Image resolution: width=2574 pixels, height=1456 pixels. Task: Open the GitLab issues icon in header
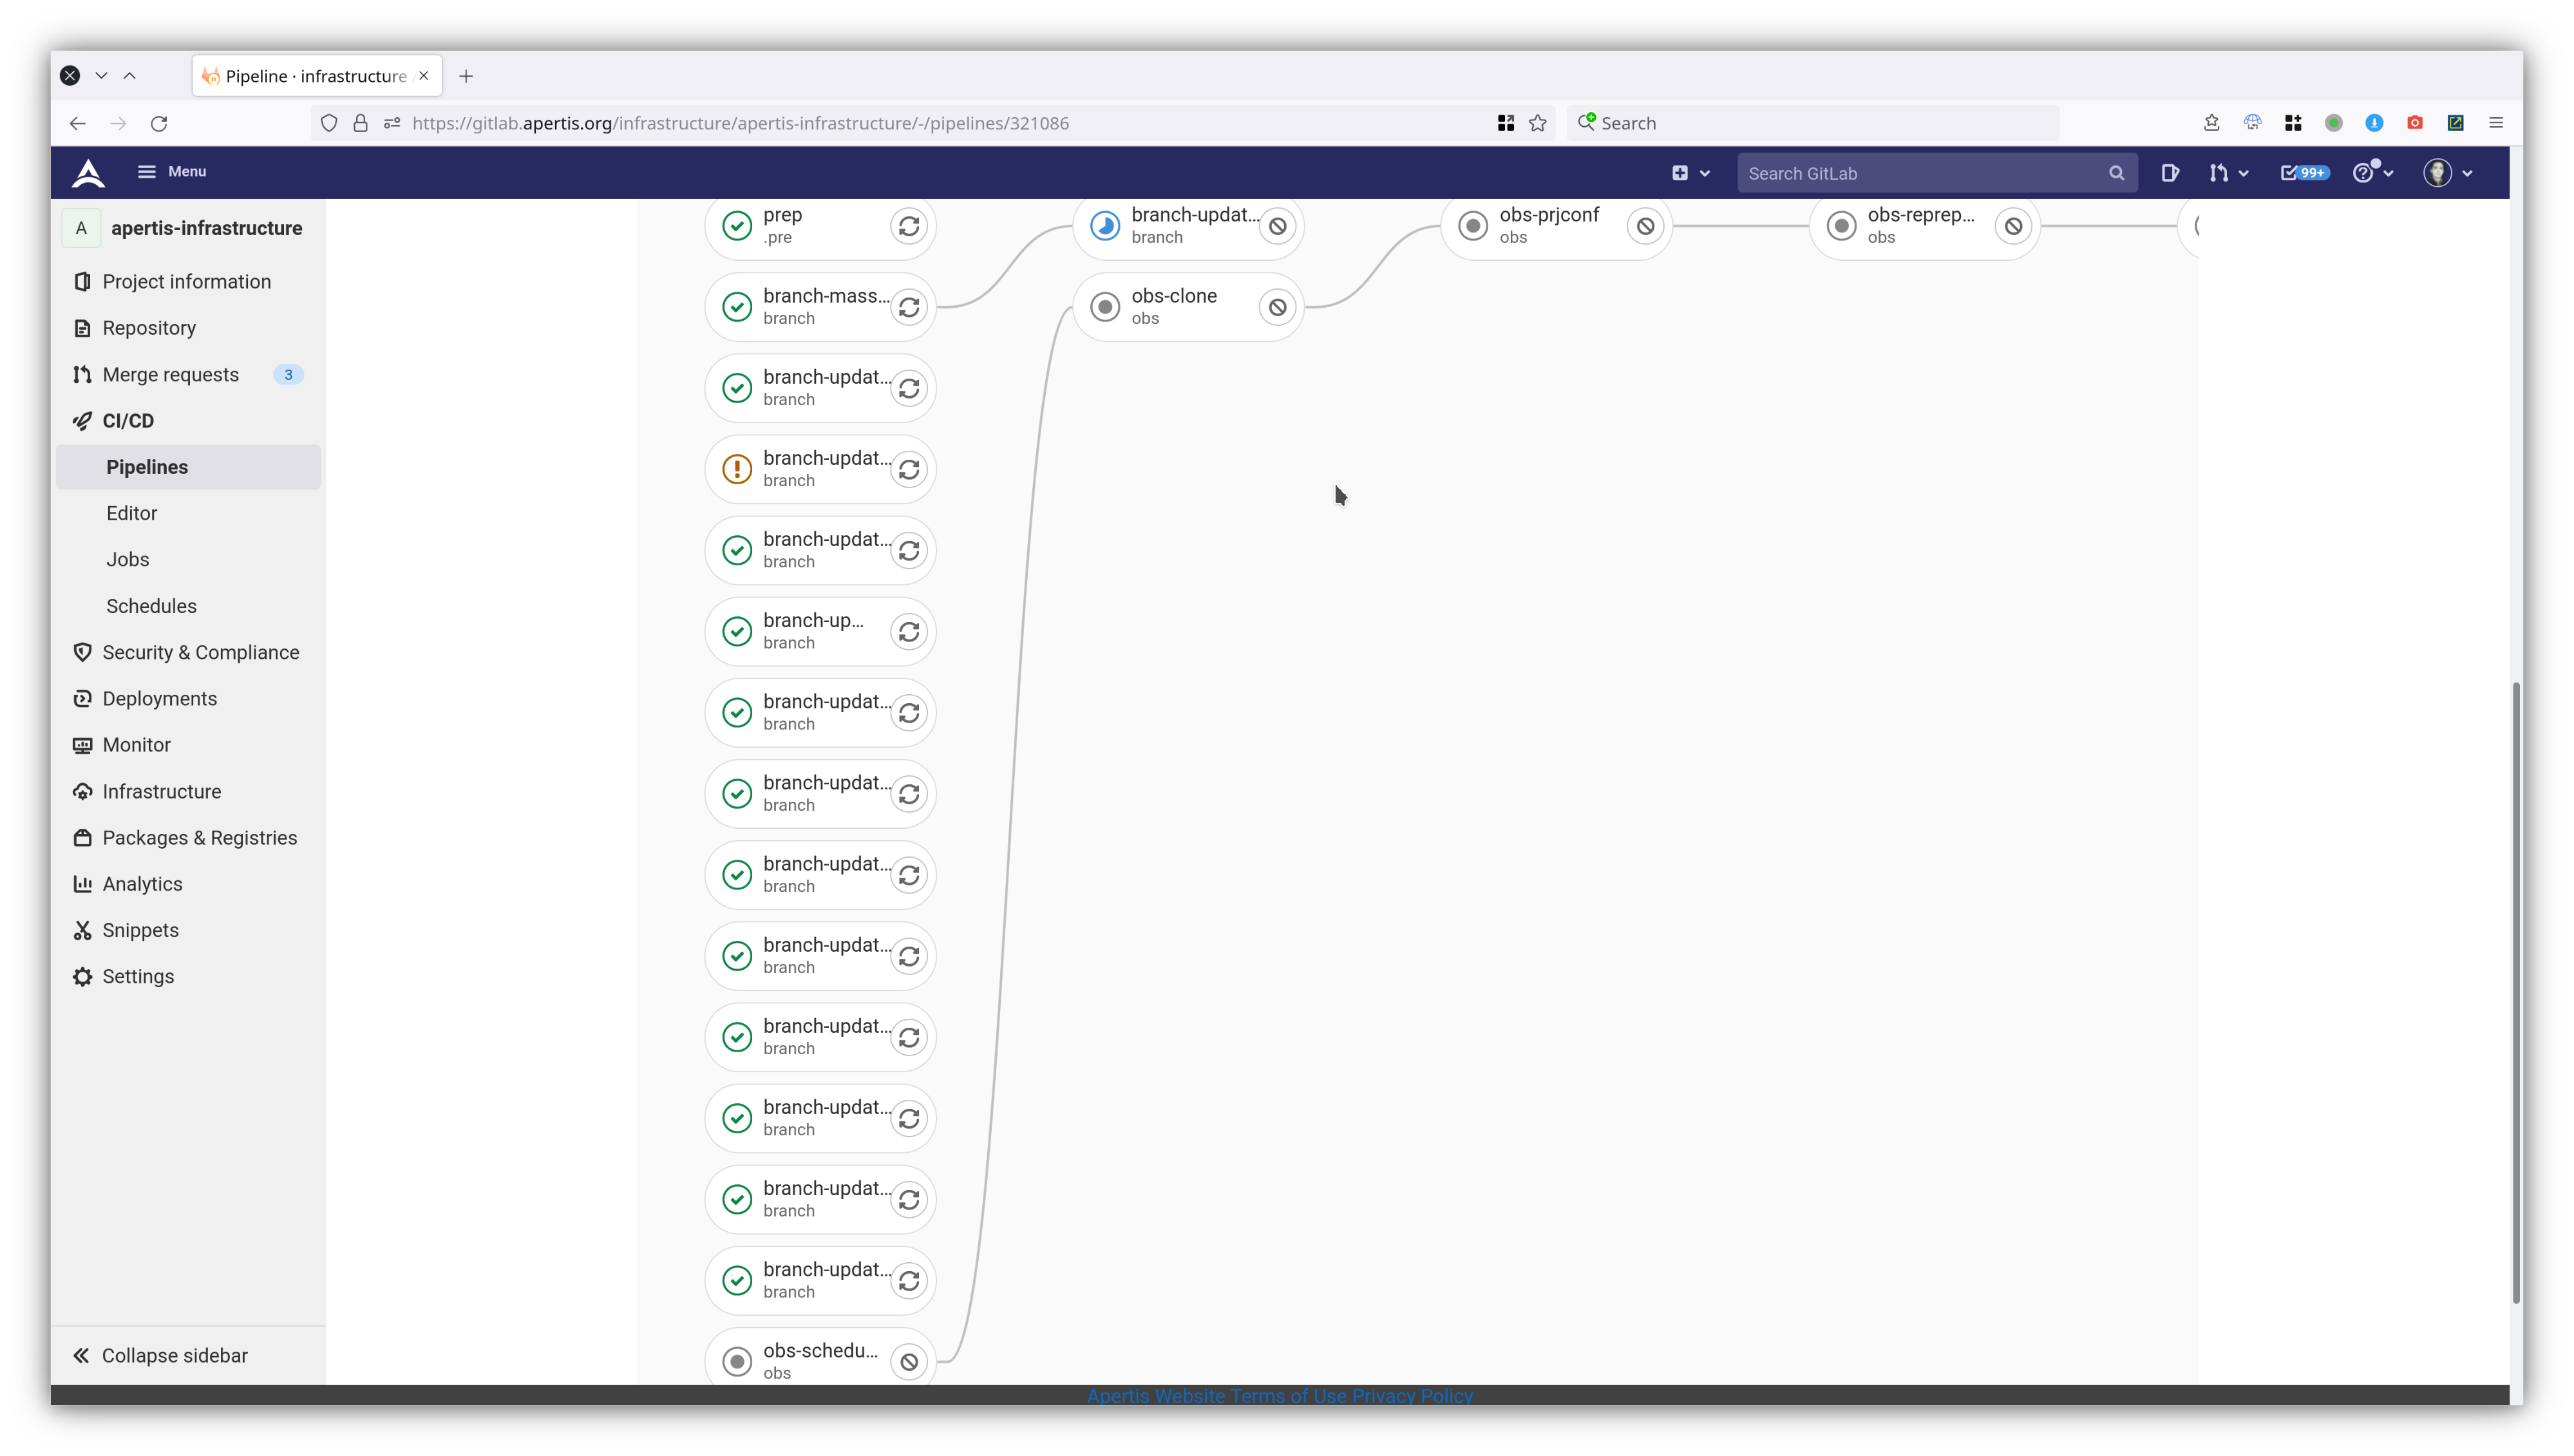coord(2169,173)
